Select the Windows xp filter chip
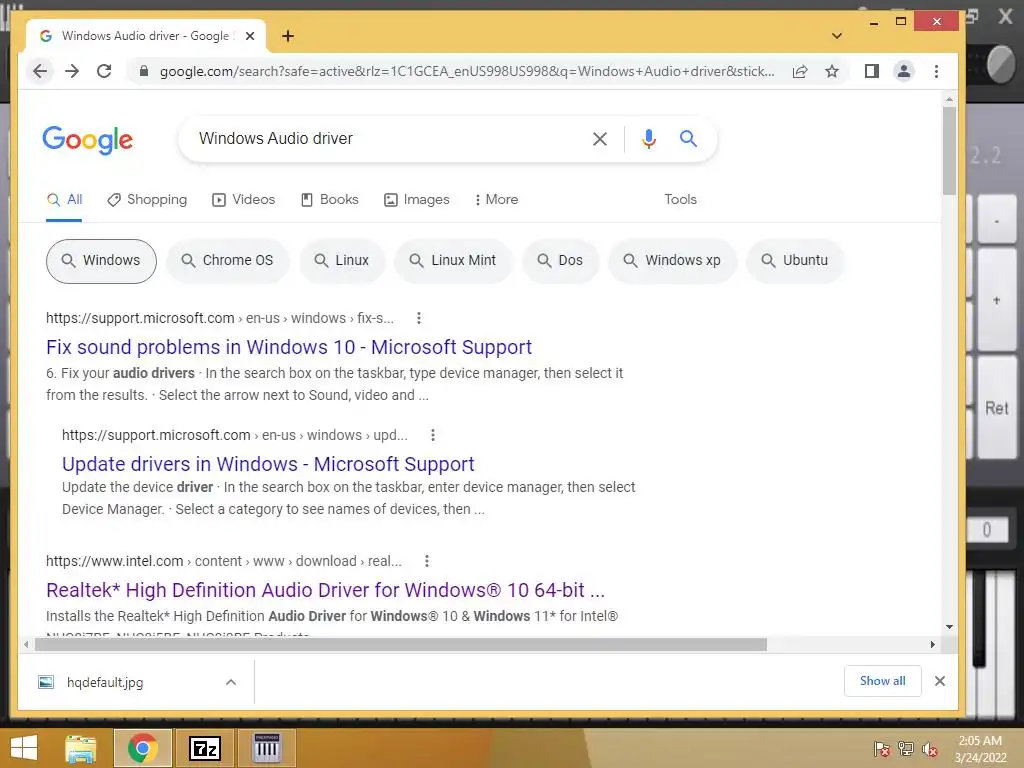Screen dimensions: 1024x768 (x=673, y=261)
